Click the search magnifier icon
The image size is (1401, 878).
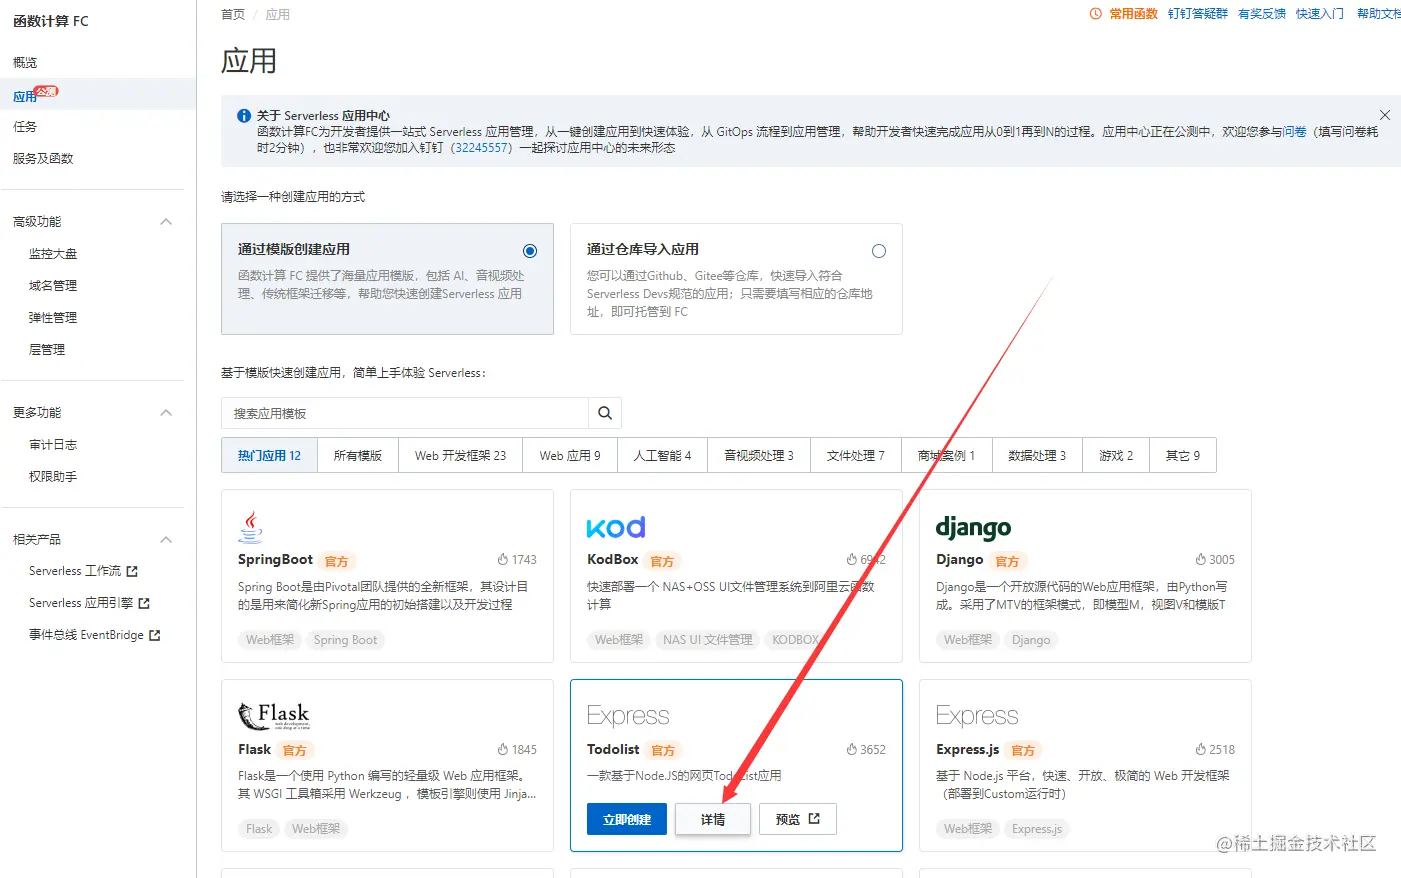pos(605,413)
